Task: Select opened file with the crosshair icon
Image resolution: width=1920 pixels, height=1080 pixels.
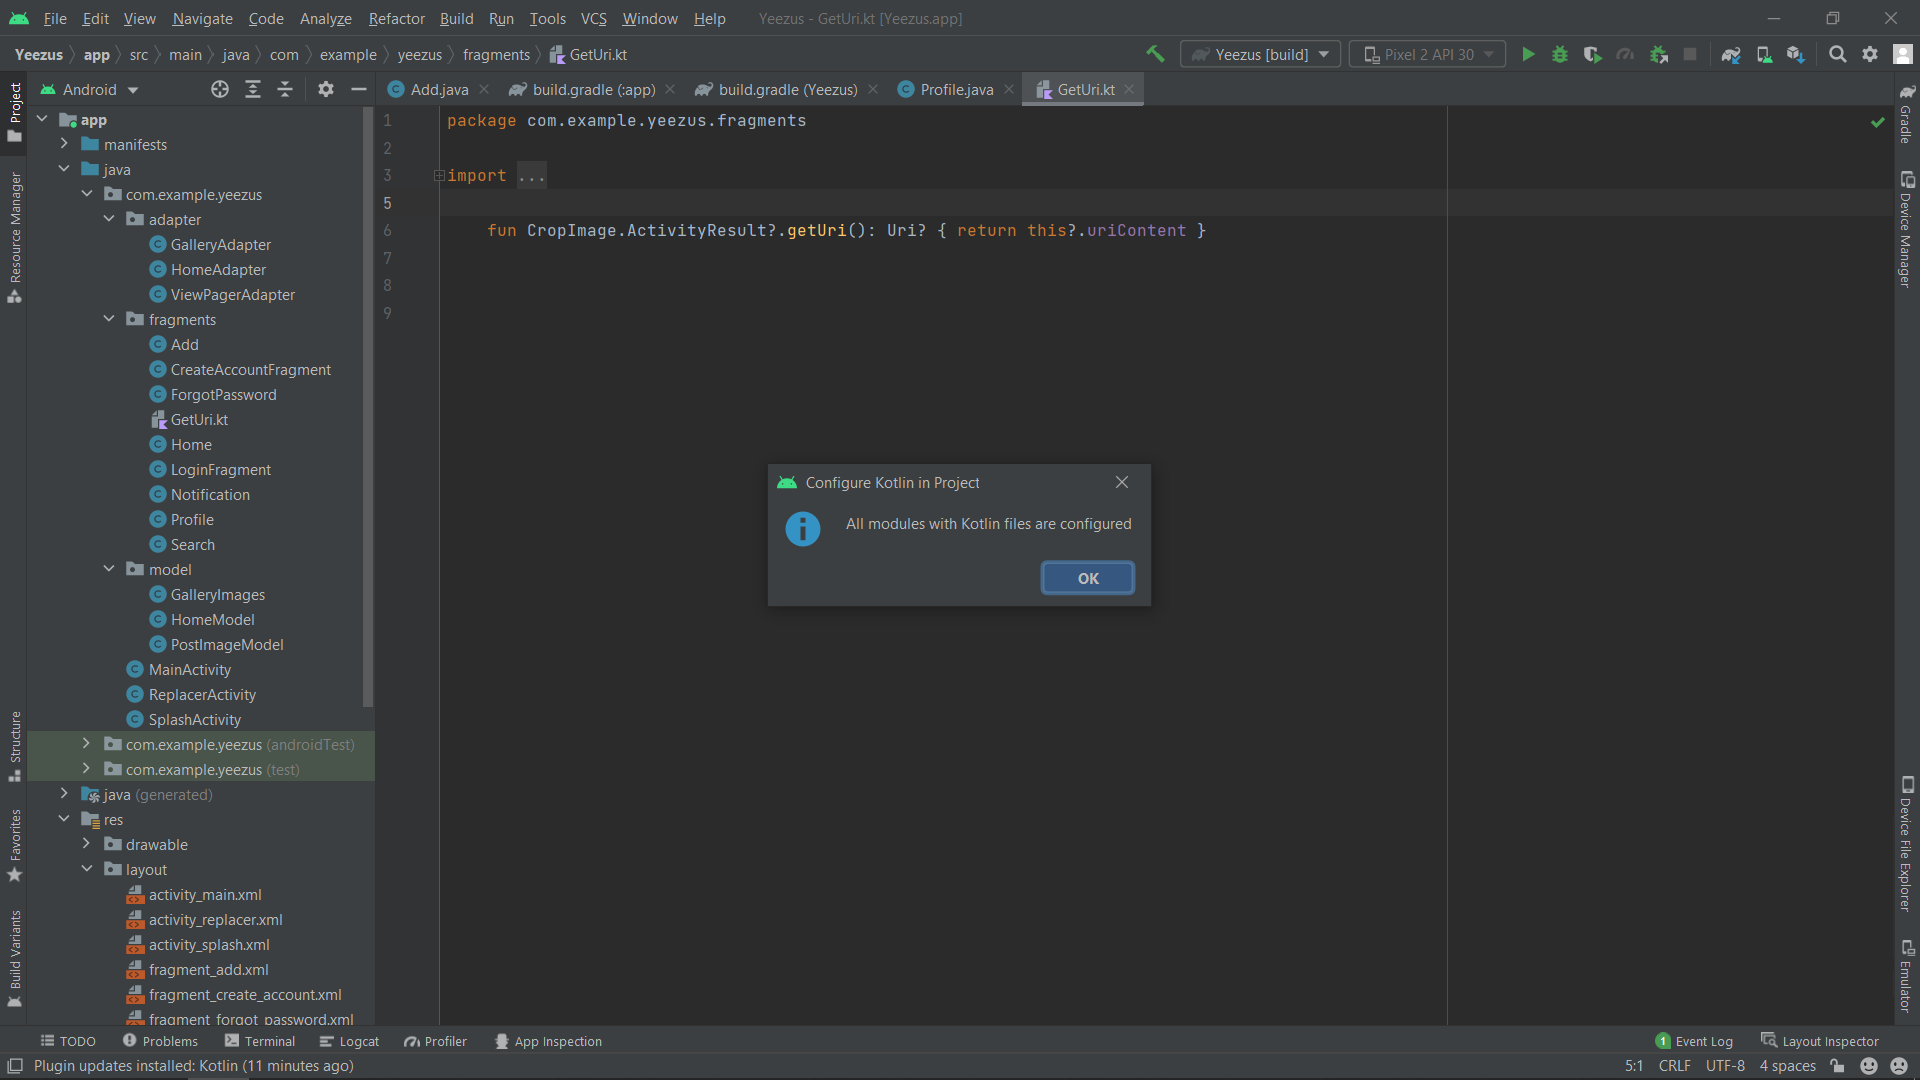Action: click(219, 89)
